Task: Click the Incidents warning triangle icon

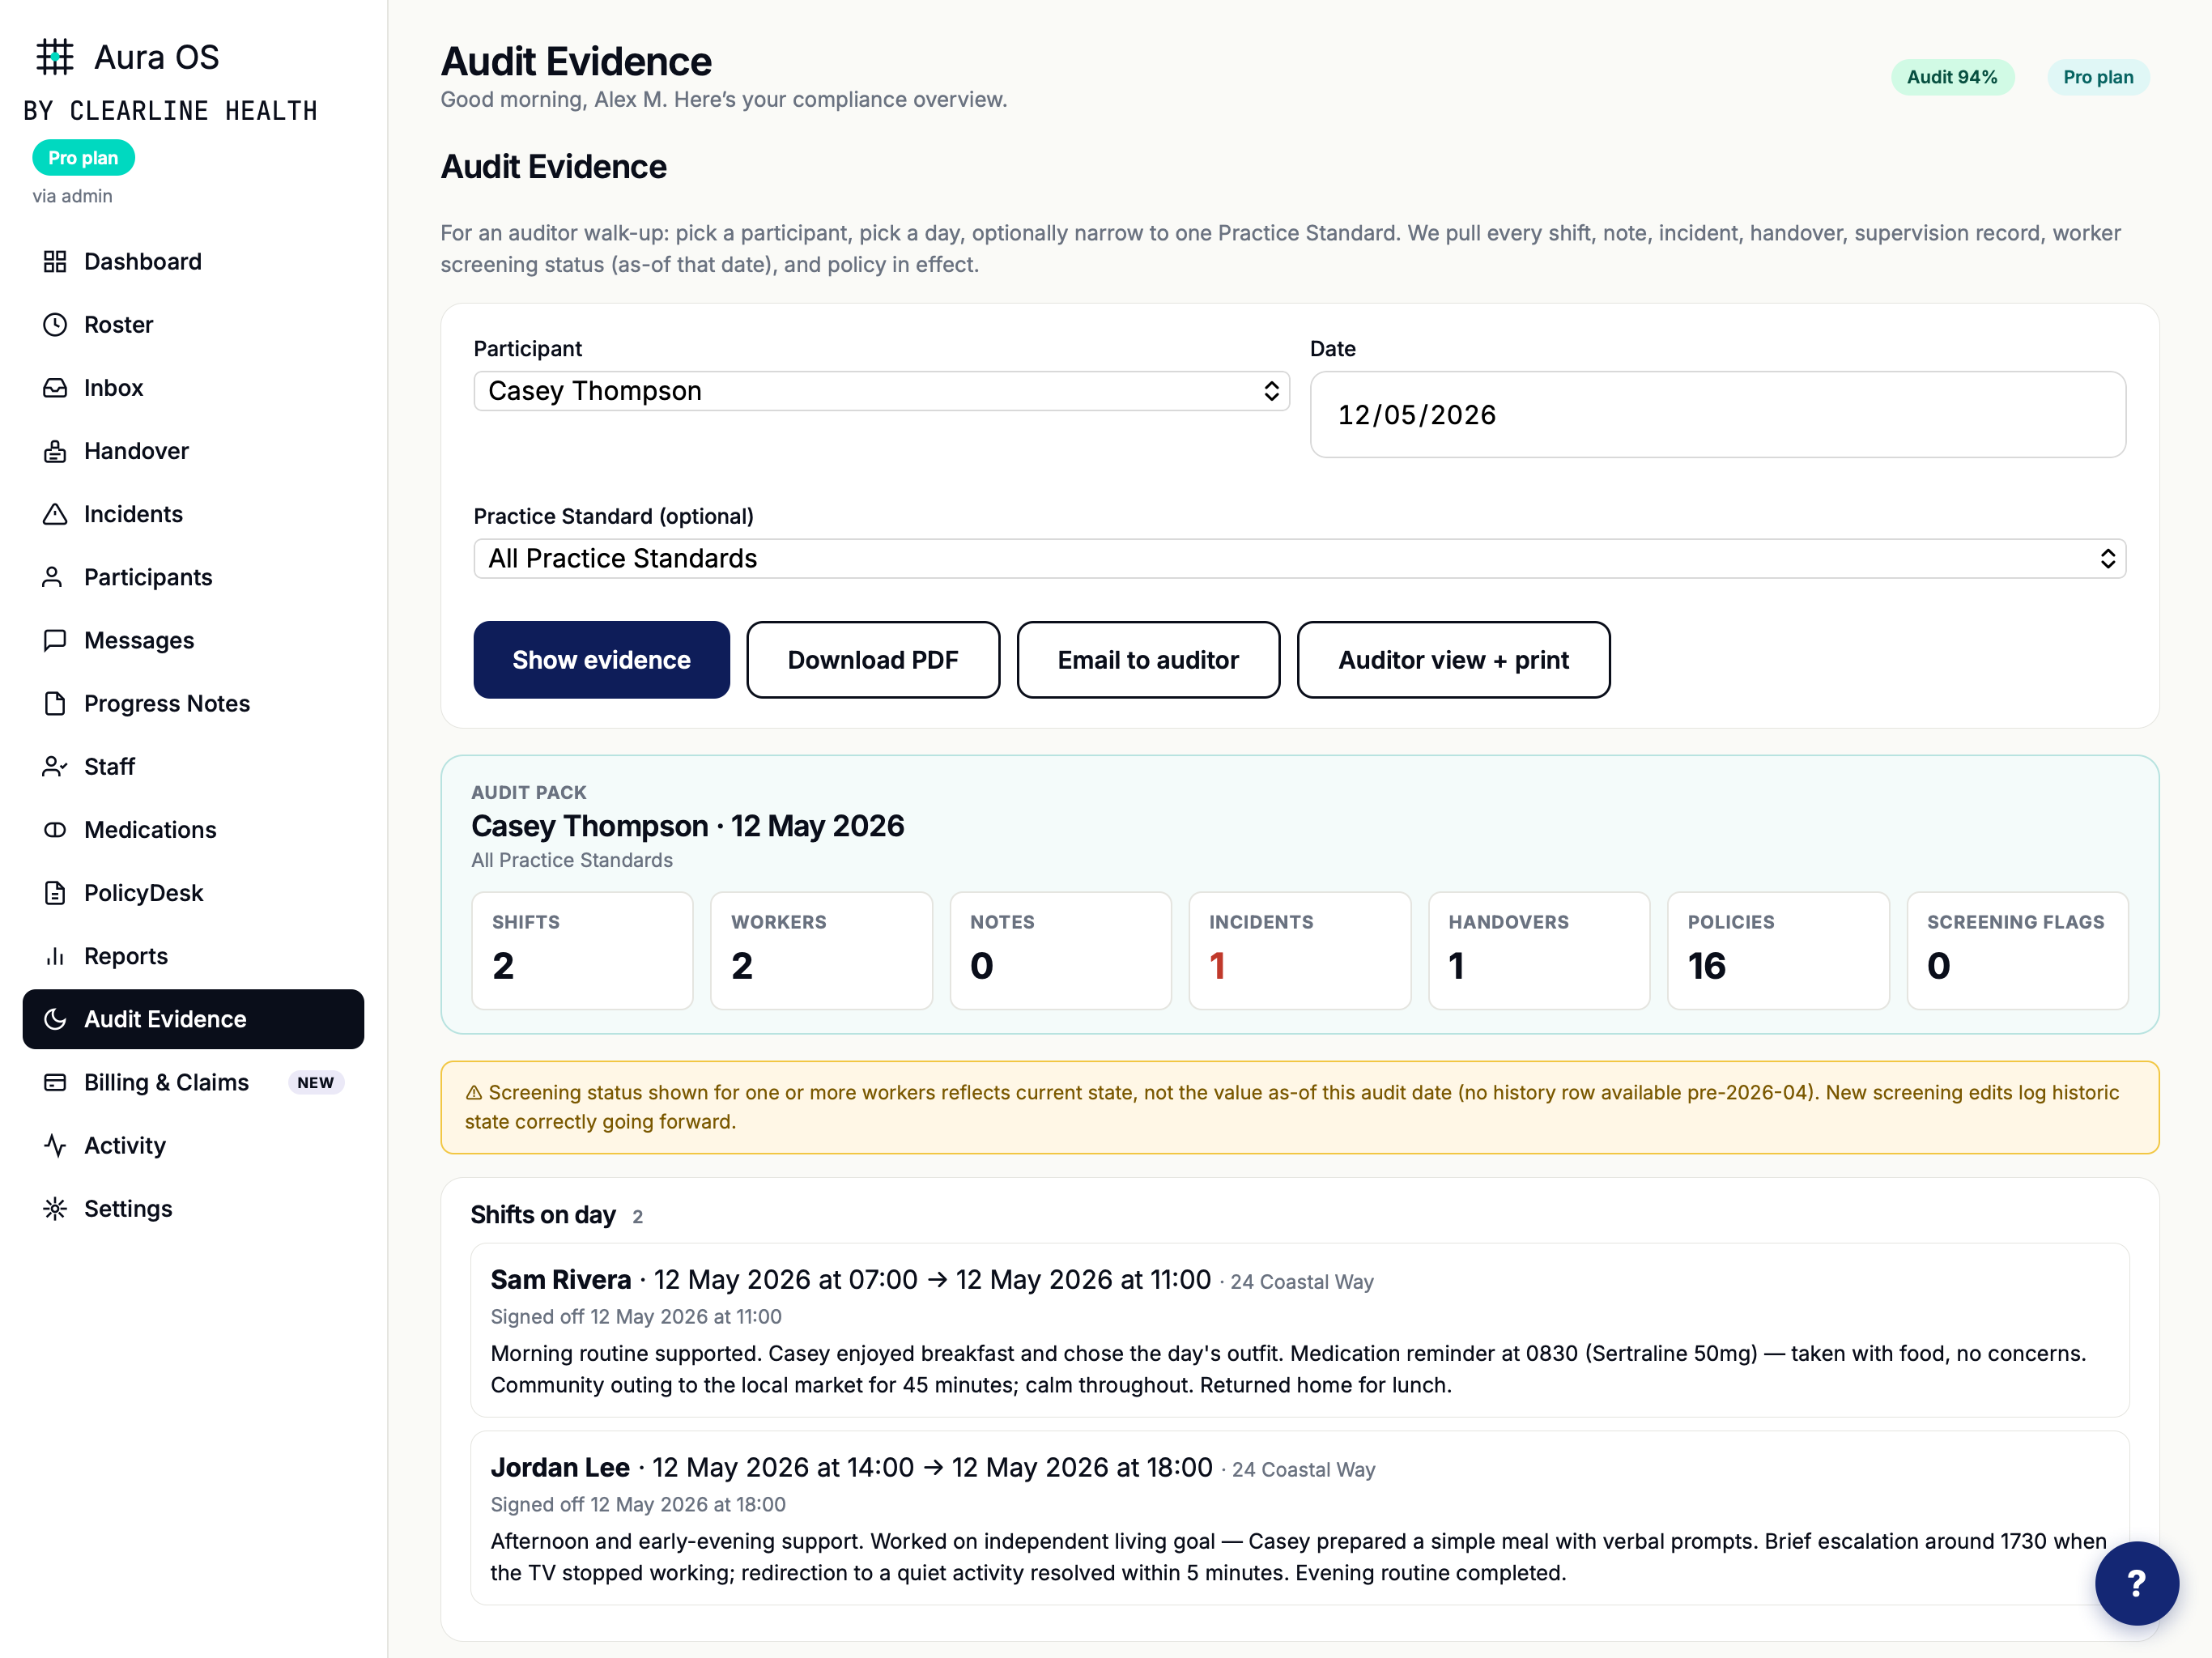Action: 55,514
